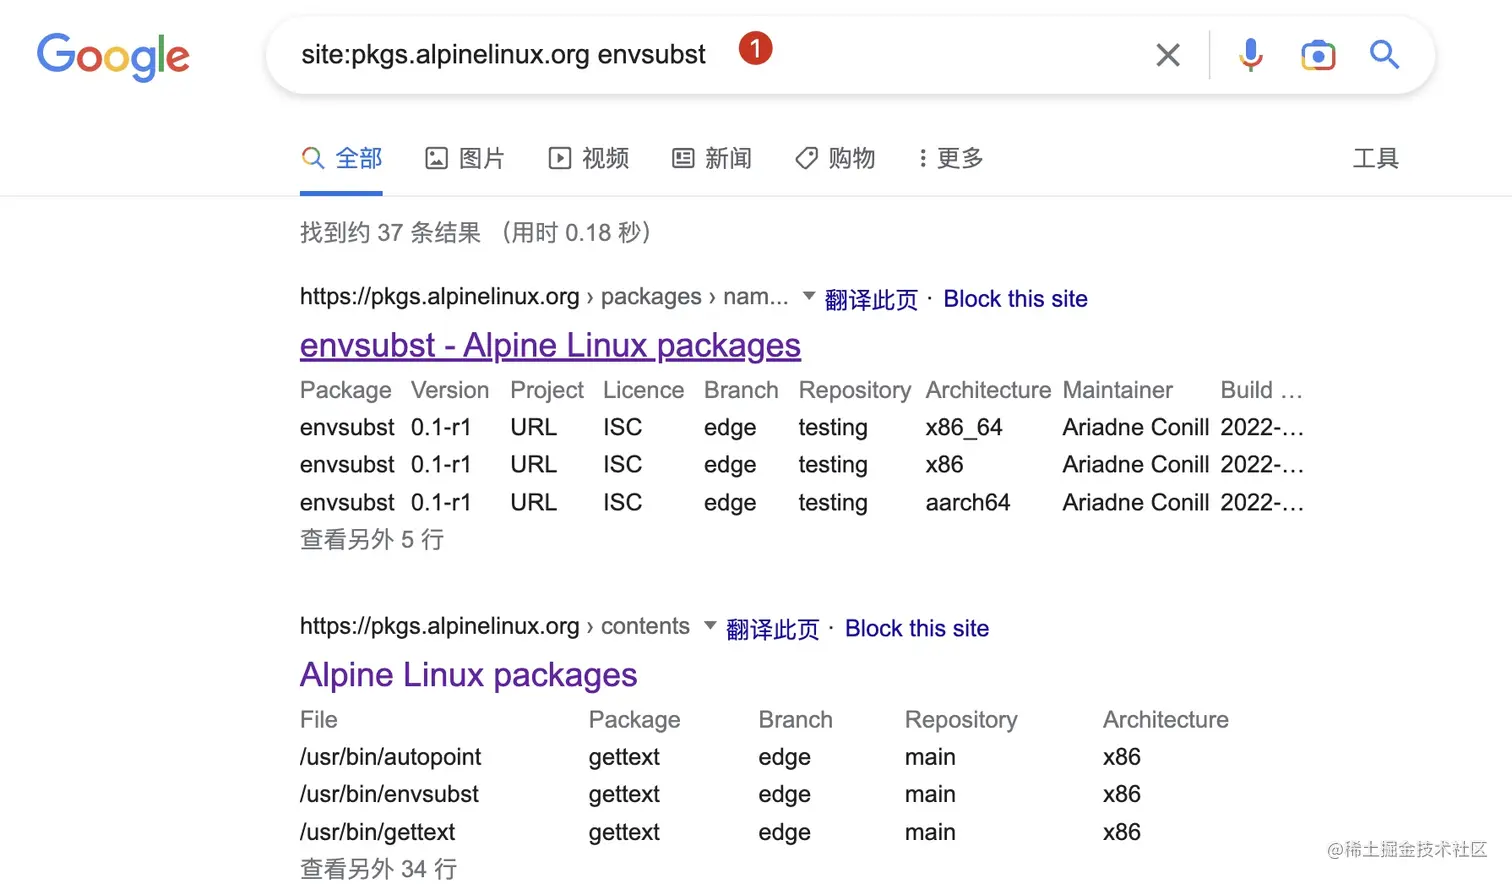Click Block this site for the envsubst result
The height and width of the screenshot is (884, 1512).
pyautogui.click(x=1015, y=299)
